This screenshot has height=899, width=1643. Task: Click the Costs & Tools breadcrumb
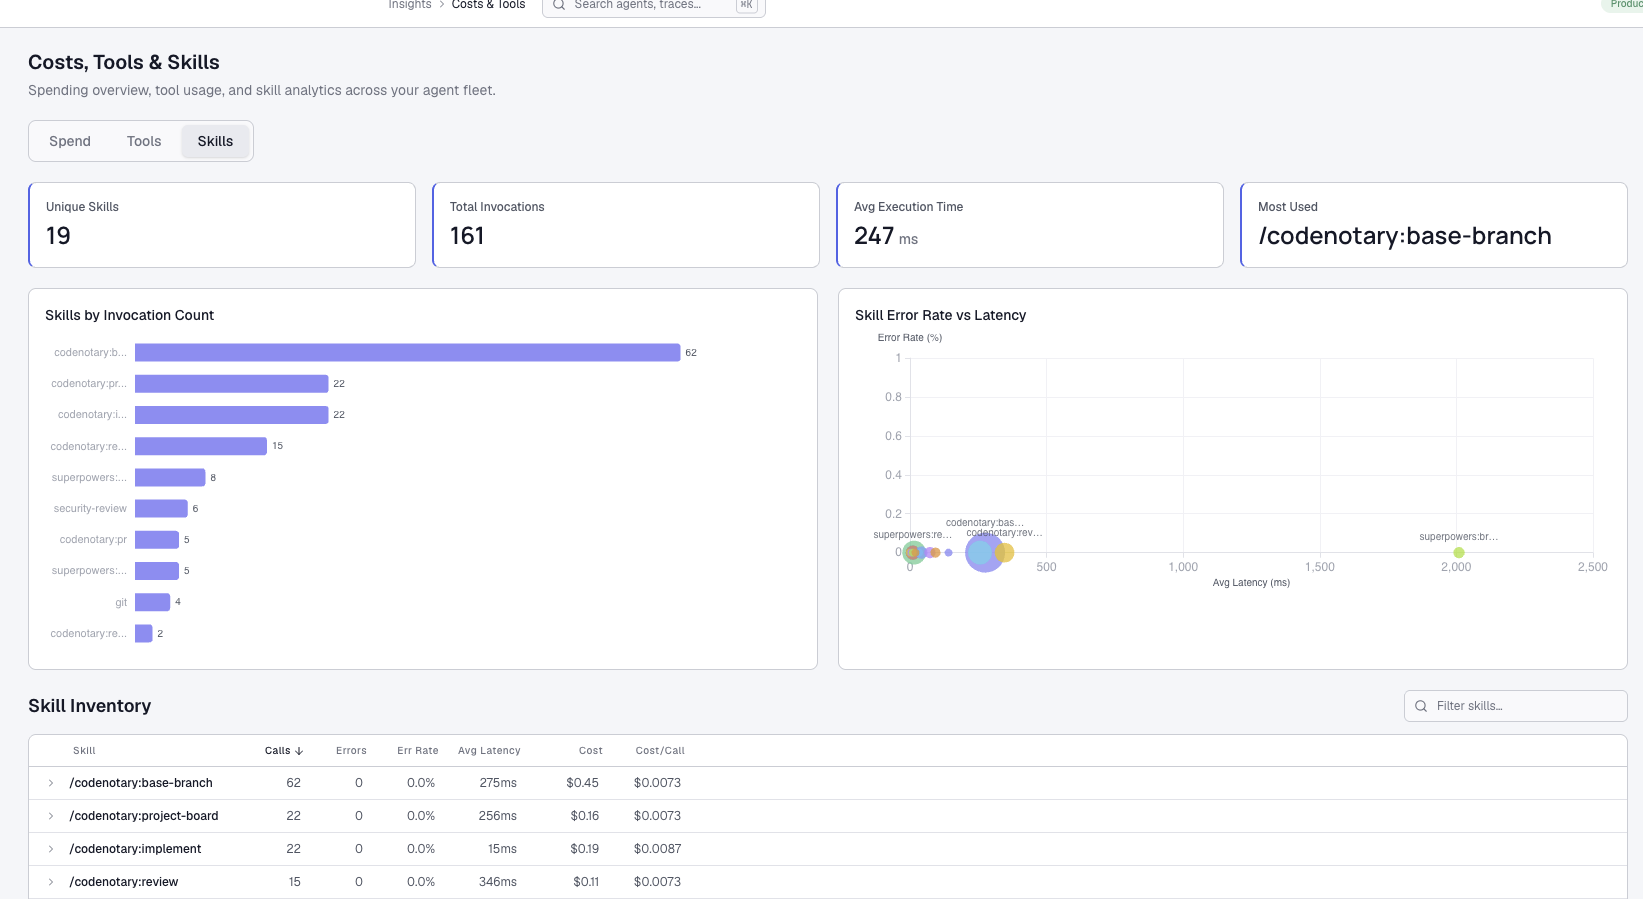pyautogui.click(x=488, y=5)
